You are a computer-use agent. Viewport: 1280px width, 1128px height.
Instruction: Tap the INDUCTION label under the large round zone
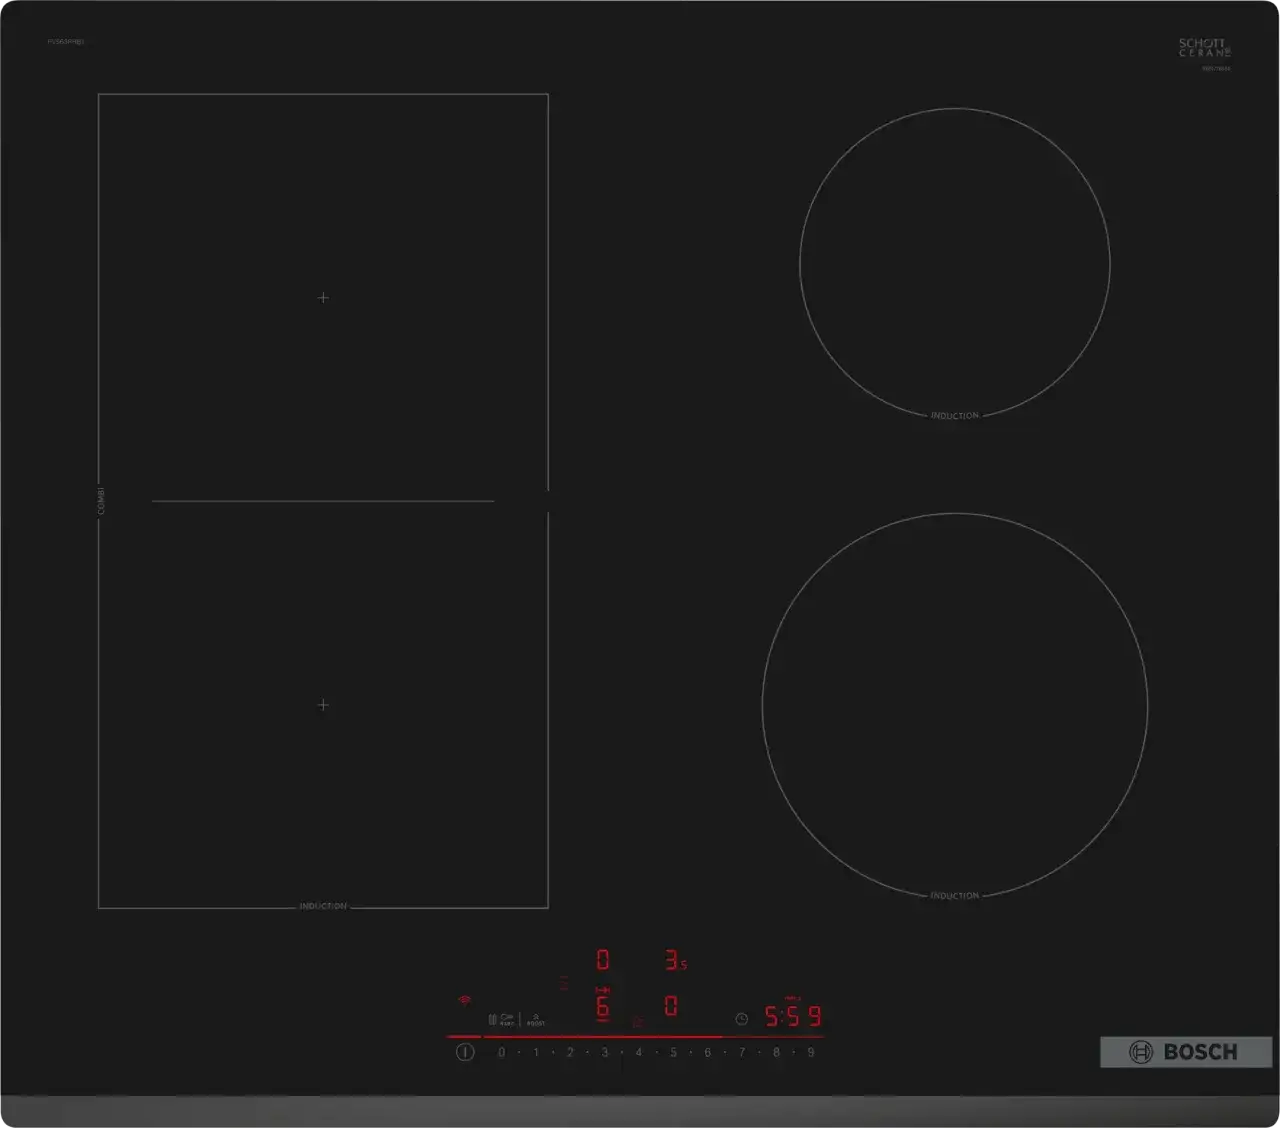point(955,896)
